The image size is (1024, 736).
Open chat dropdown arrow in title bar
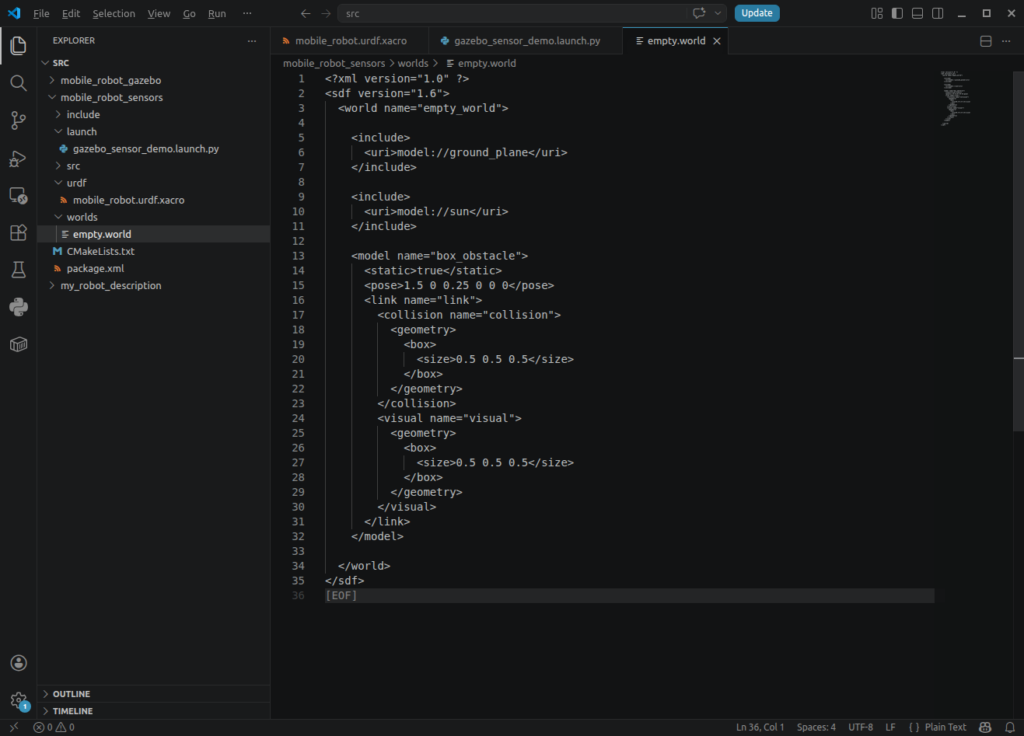pyautogui.click(x=718, y=13)
